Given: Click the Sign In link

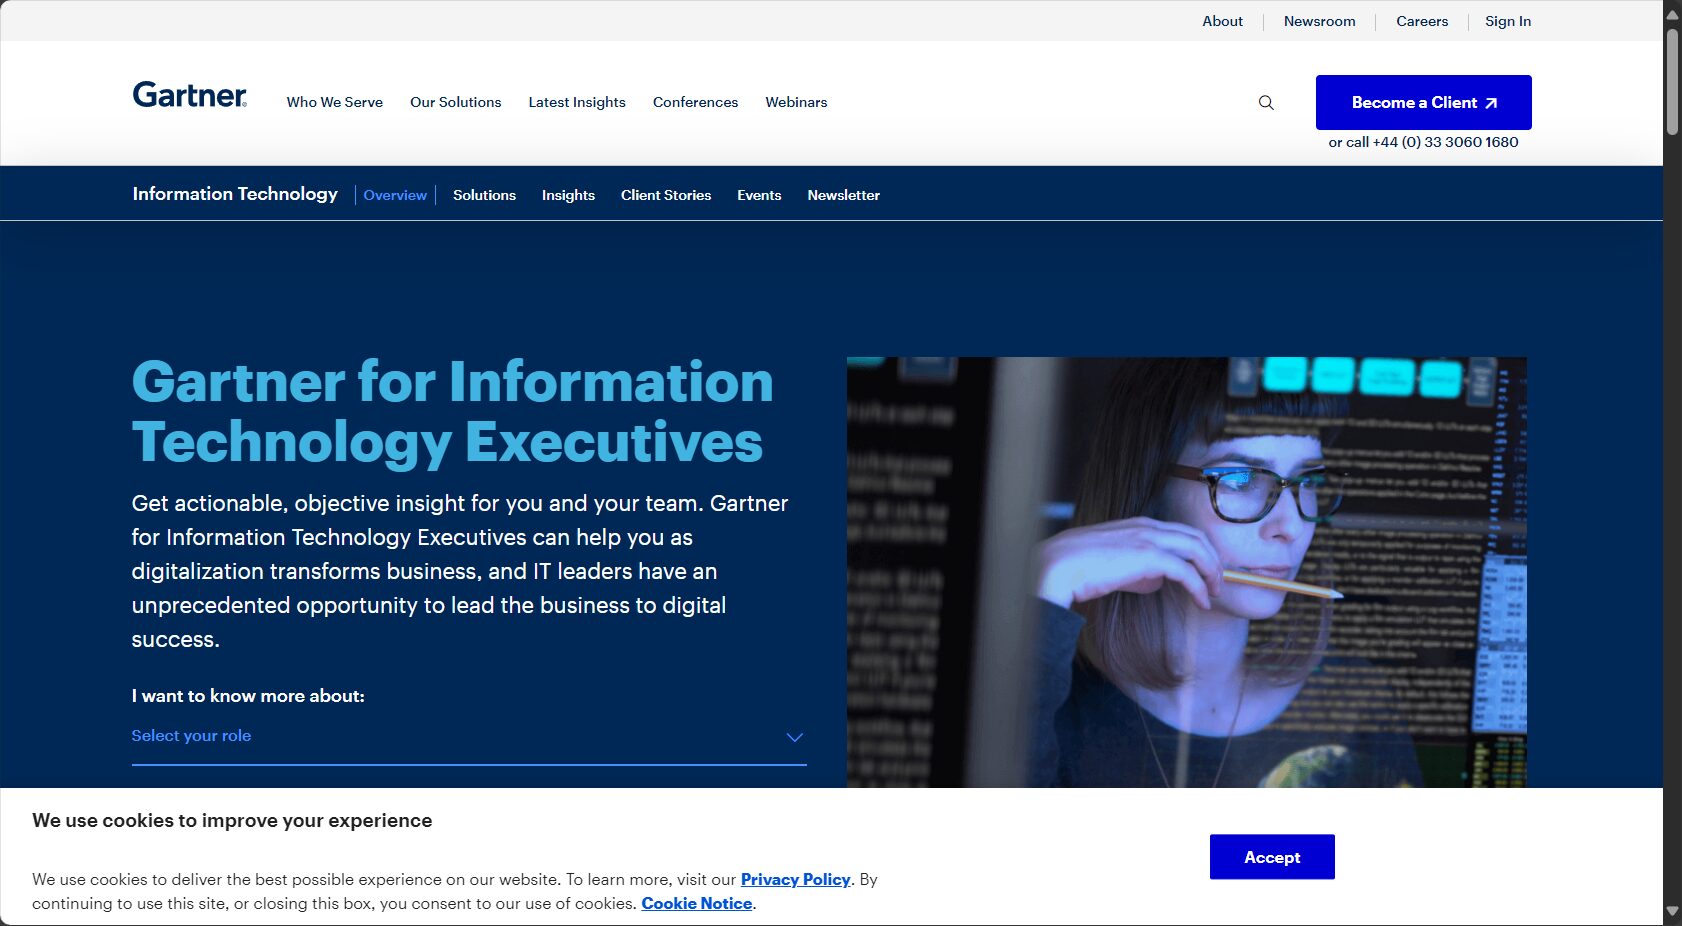Looking at the screenshot, I should [x=1508, y=21].
